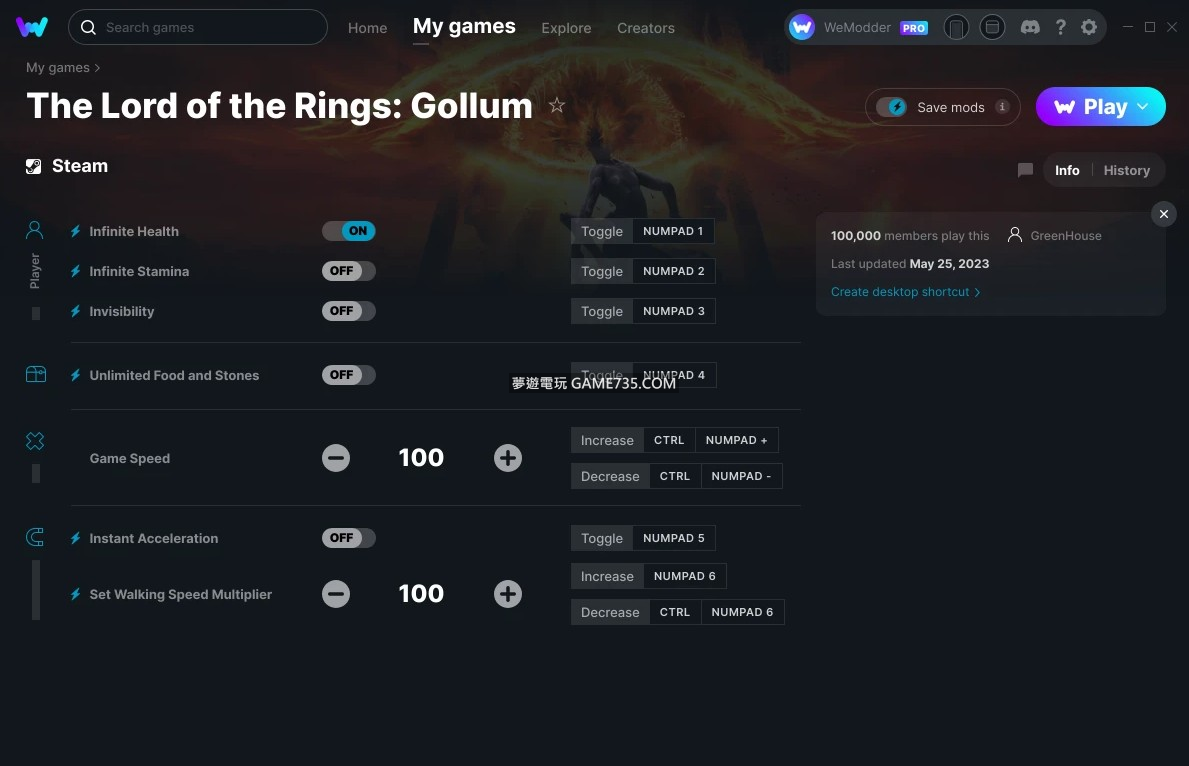Image resolution: width=1189 pixels, height=766 pixels.
Task: Open the Discord icon link
Action: click(1029, 28)
